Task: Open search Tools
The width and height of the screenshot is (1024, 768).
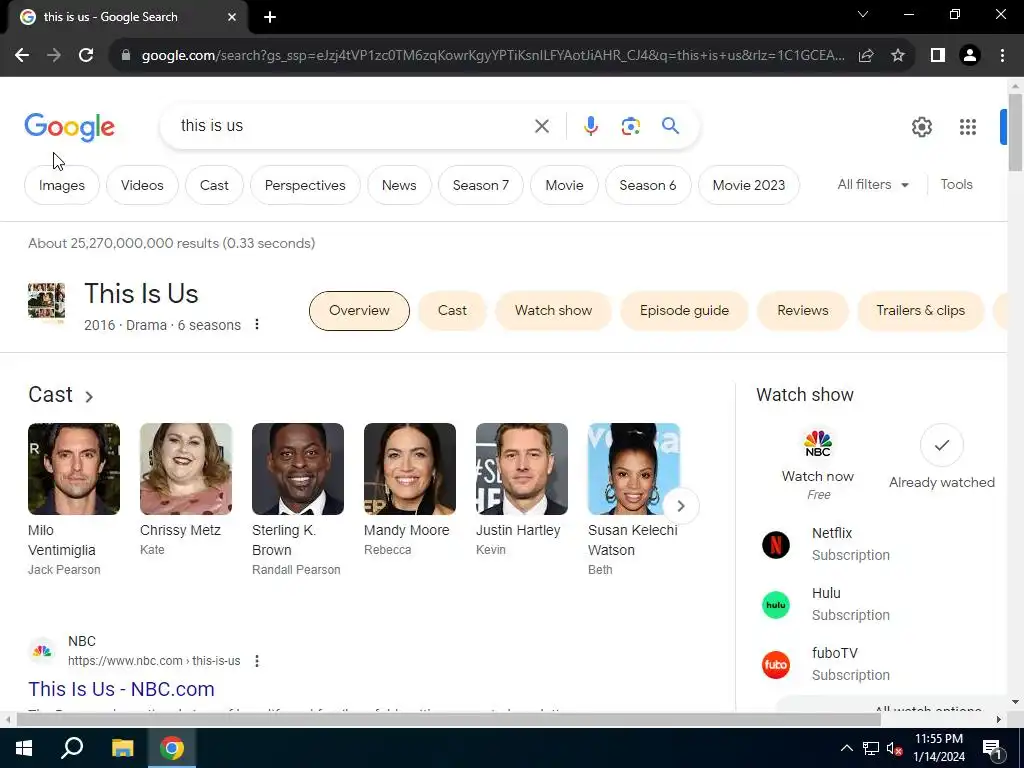Action: tap(956, 185)
